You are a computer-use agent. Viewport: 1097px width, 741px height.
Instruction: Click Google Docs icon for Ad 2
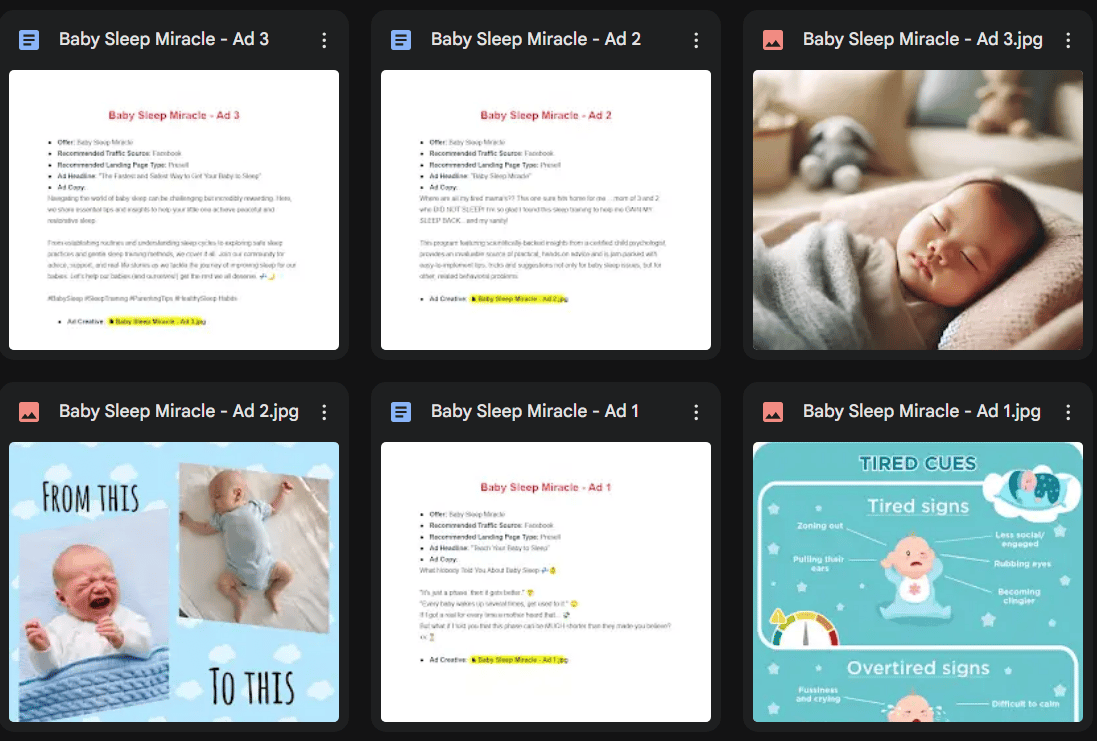pos(401,40)
